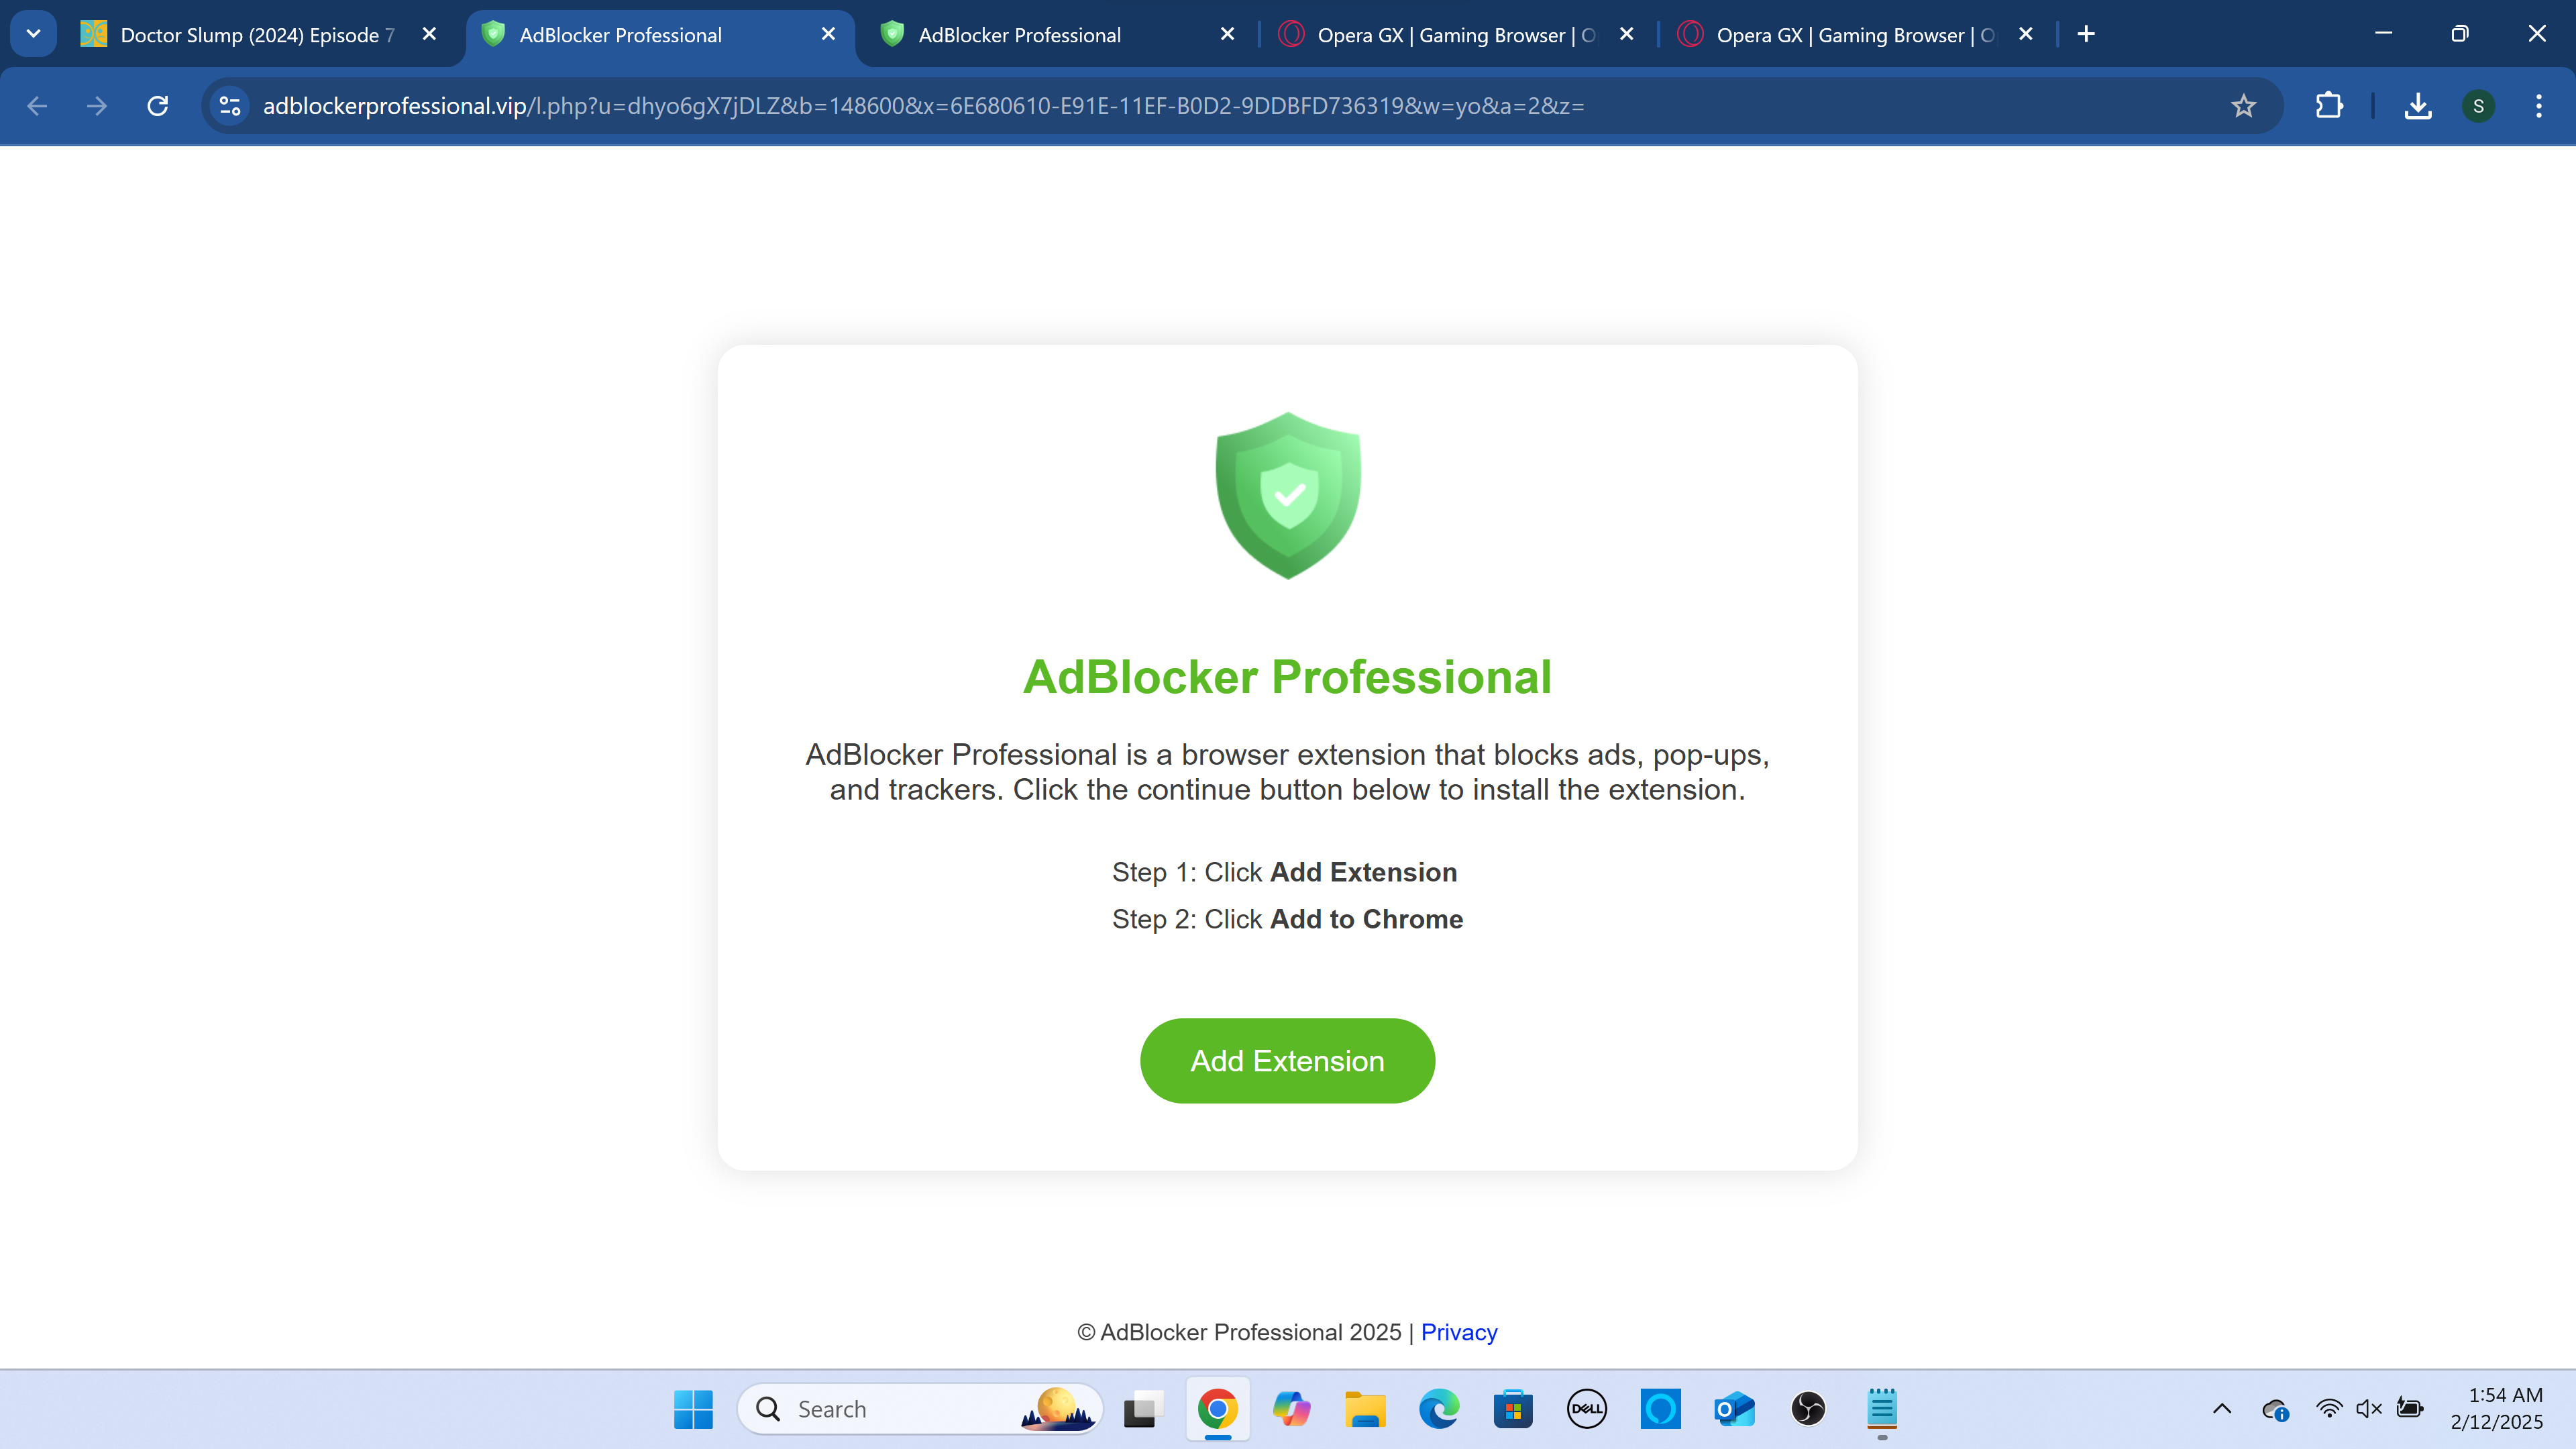This screenshot has width=2576, height=1449.
Task: Open File Explorer from taskbar
Action: click(x=1365, y=1409)
